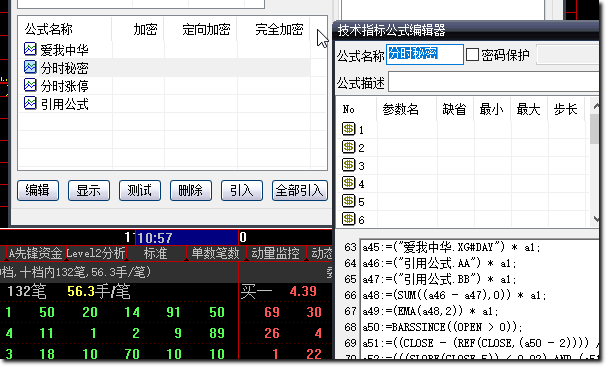
Task: Click the 最大 column header
Action: (x=529, y=109)
